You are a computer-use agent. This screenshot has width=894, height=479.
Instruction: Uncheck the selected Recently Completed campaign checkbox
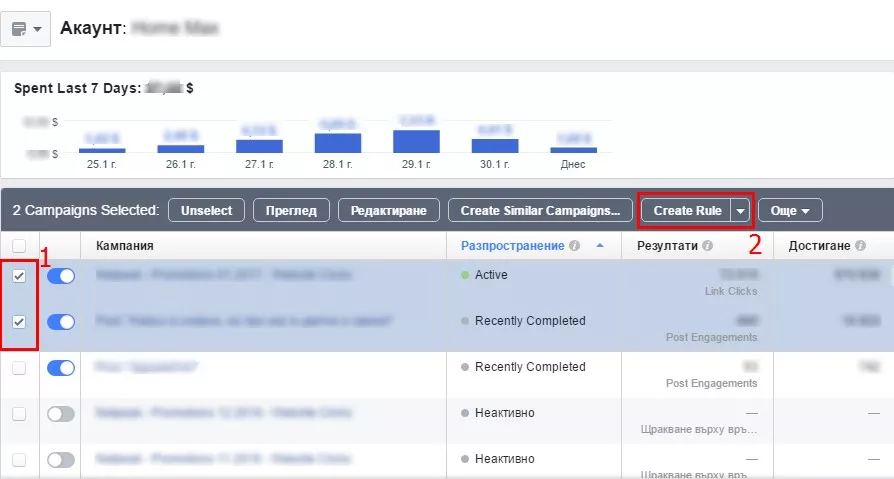click(x=19, y=322)
